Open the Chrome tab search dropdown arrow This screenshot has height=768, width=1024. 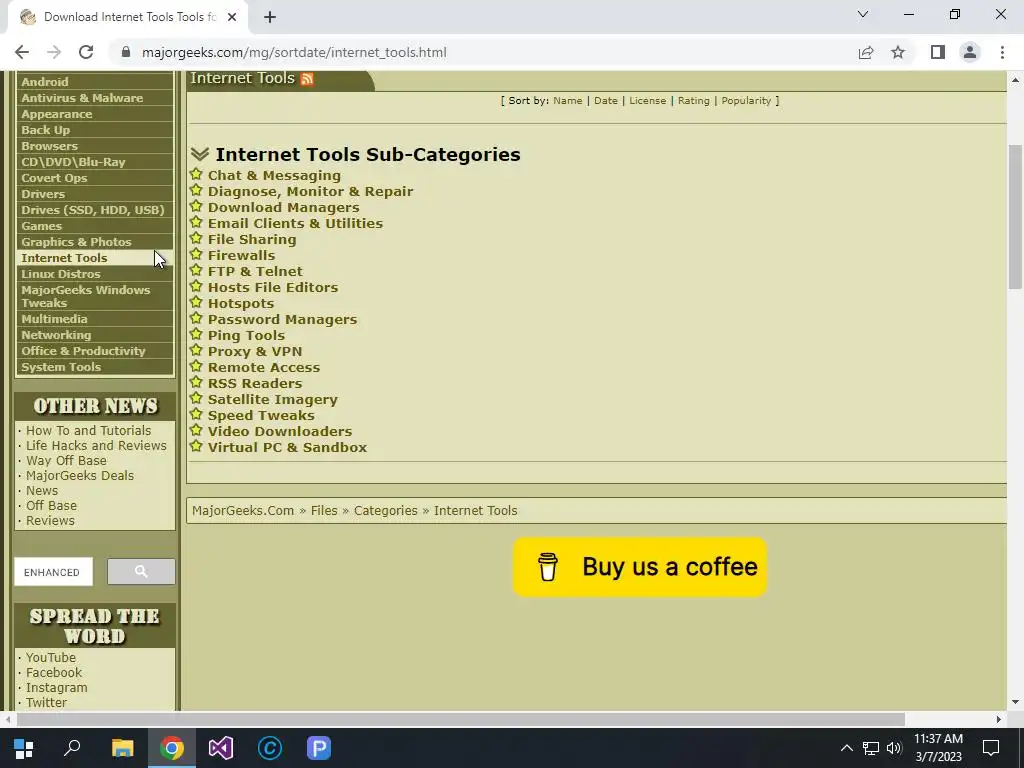[863, 14]
